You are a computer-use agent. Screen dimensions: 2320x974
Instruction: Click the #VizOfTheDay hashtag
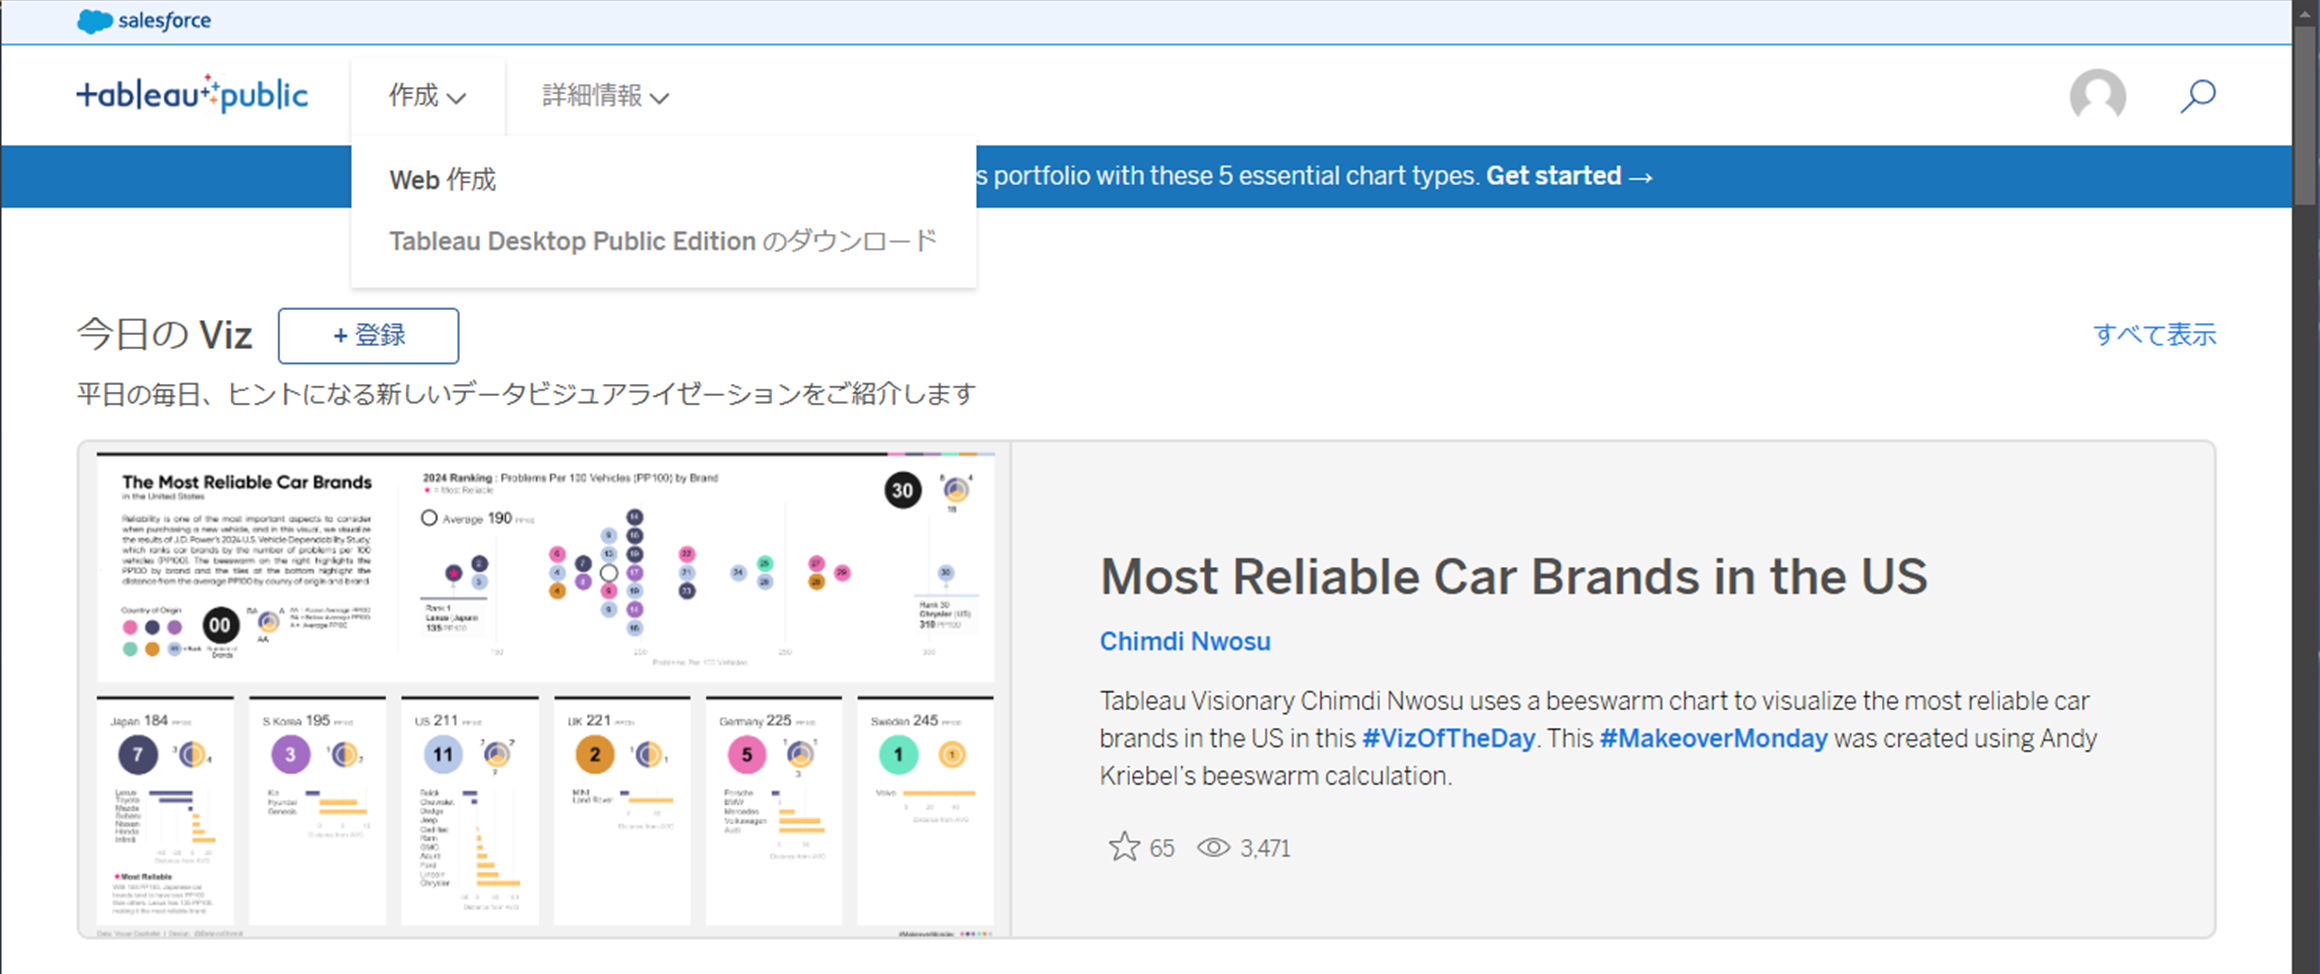pyautogui.click(x=1448, y=738)
